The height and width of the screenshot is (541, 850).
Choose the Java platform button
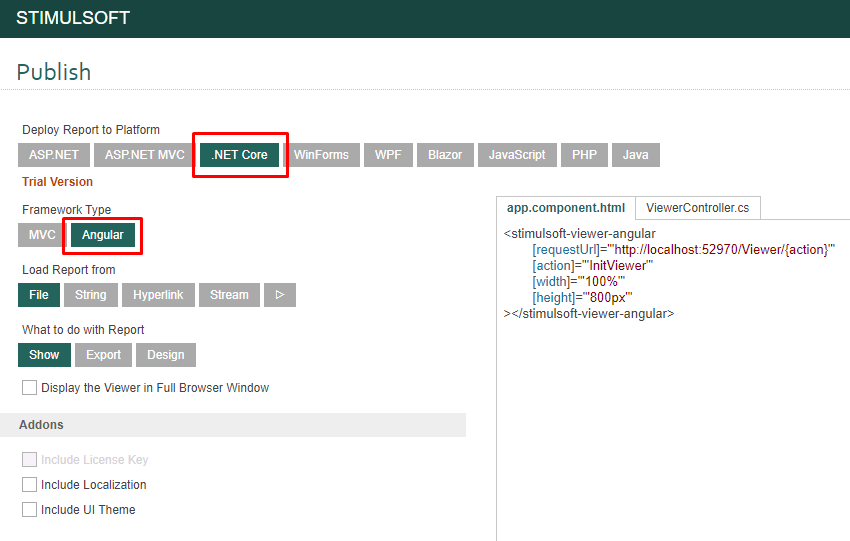tap(635, 155)
